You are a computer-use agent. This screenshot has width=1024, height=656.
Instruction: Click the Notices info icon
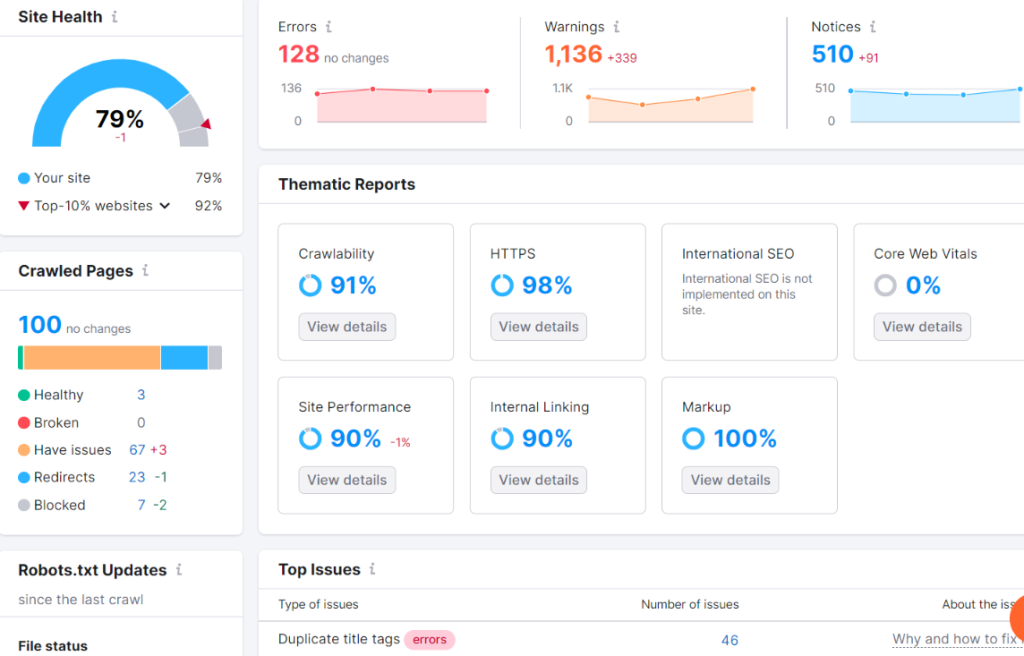point(874,27)
